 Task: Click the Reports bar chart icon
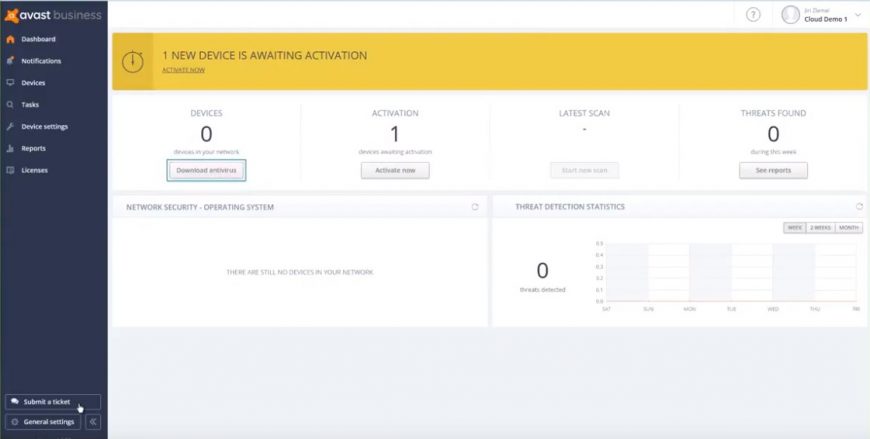click(x=10, y=148)
